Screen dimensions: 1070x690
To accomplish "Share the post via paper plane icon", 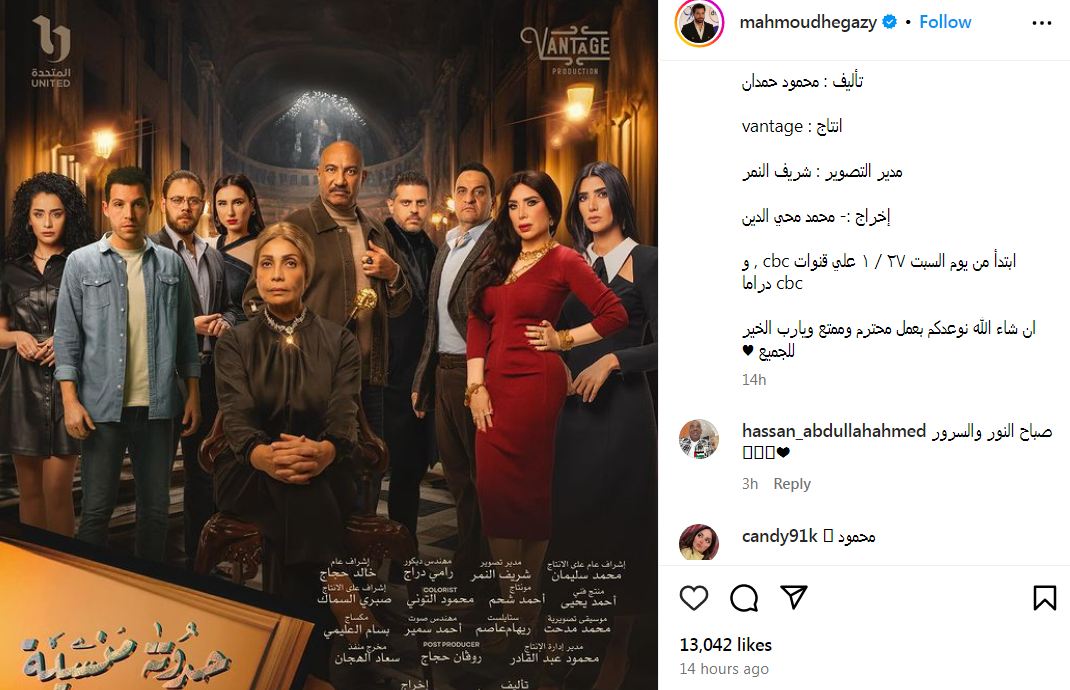I will (x=794, y=597).
